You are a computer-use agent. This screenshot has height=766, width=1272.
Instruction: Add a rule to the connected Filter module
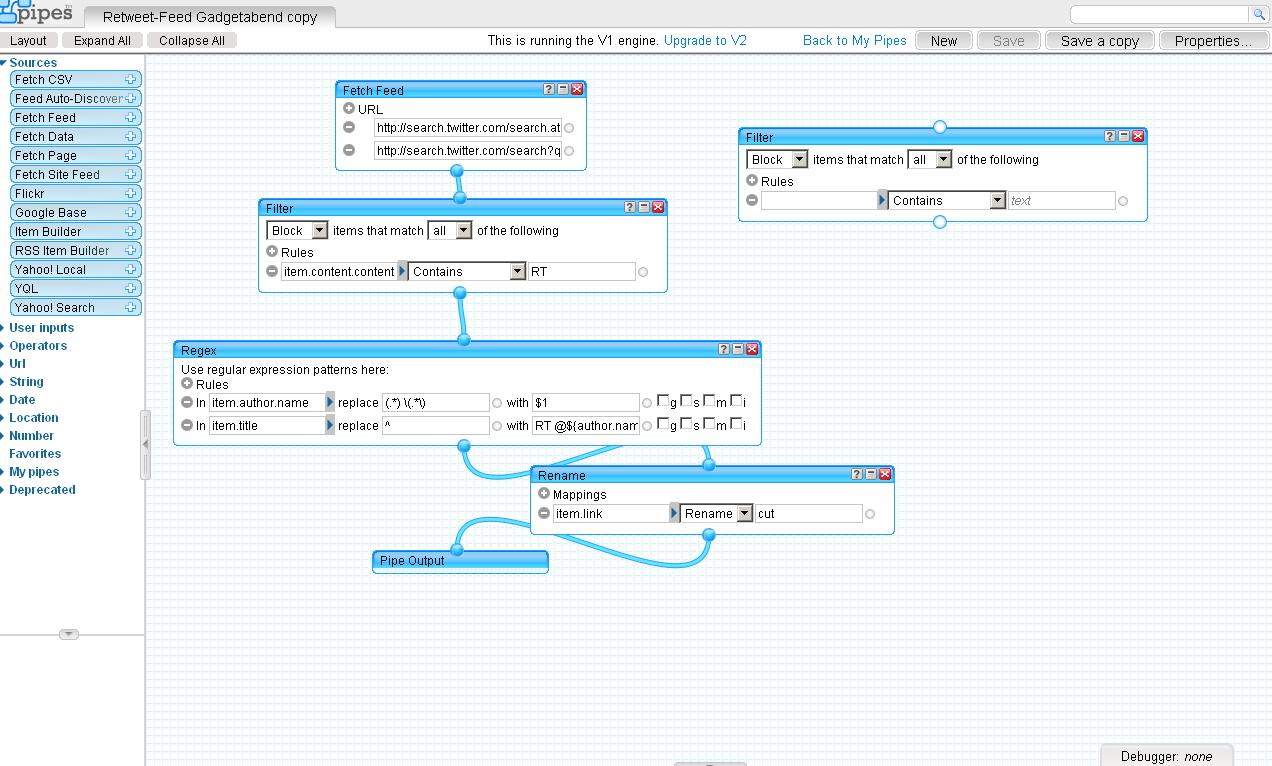(272, 251)
